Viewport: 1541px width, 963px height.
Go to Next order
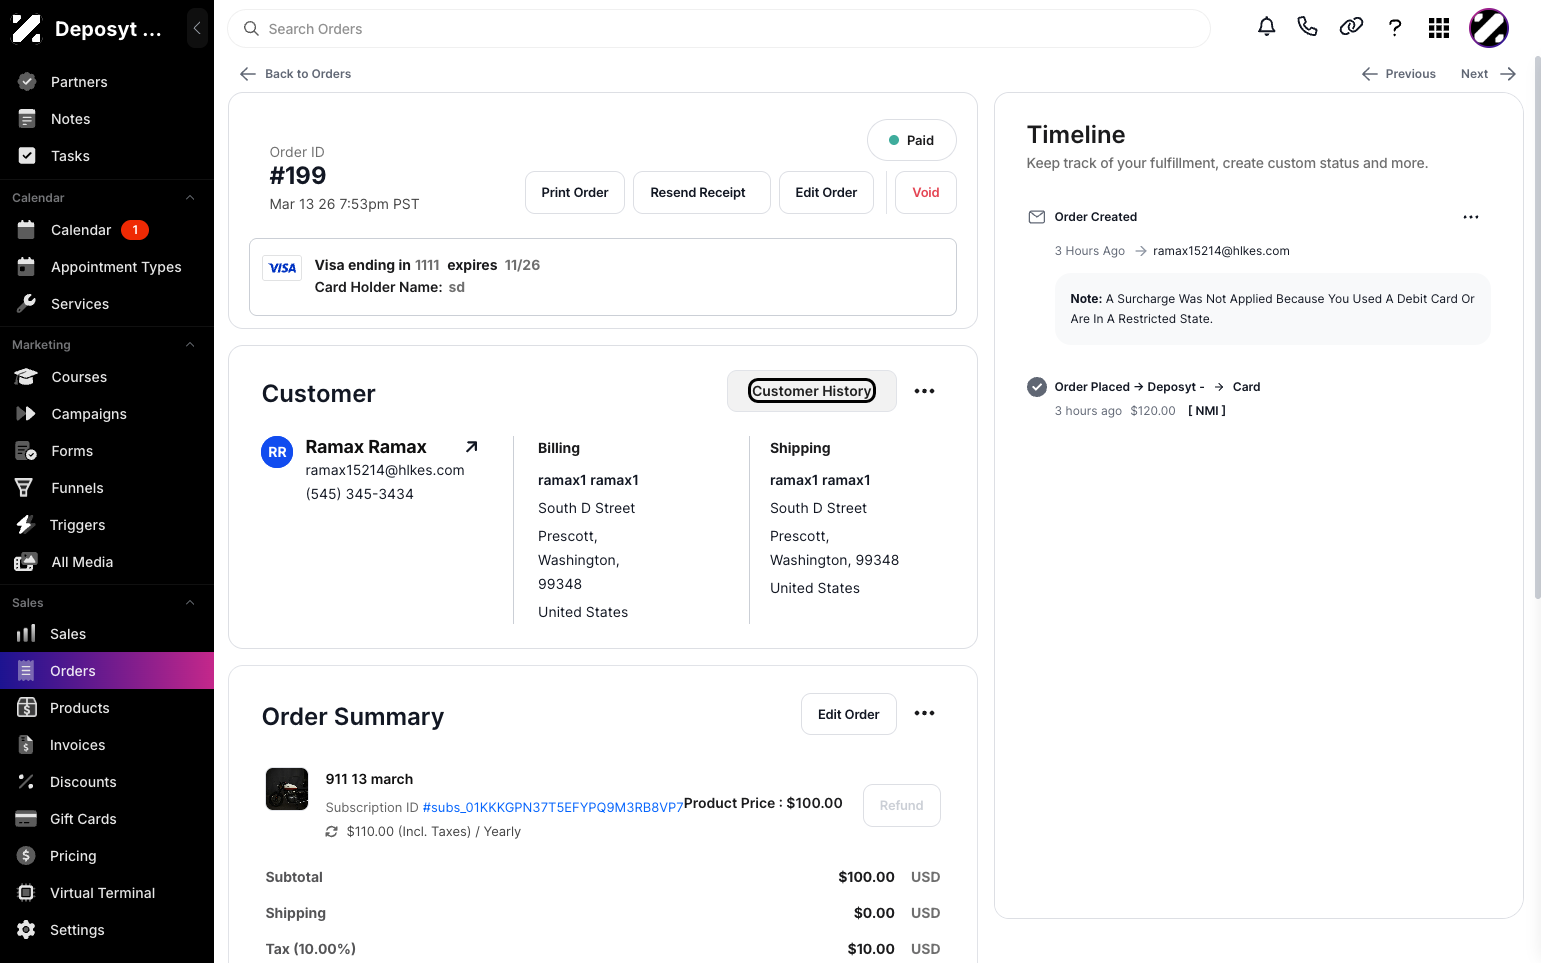1488,74
